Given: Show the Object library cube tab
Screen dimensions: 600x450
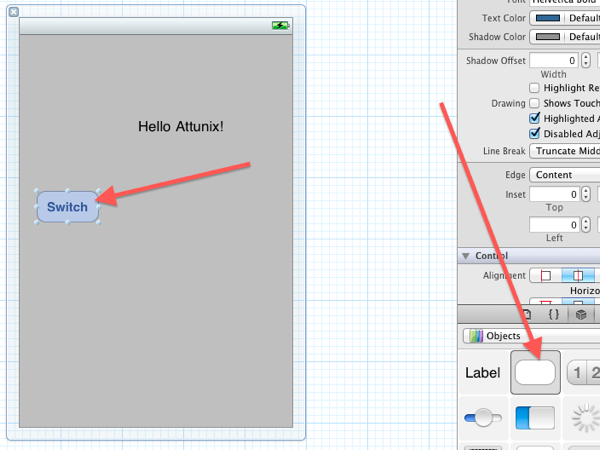Looking at the screenshot, I should tap(581, 315).
